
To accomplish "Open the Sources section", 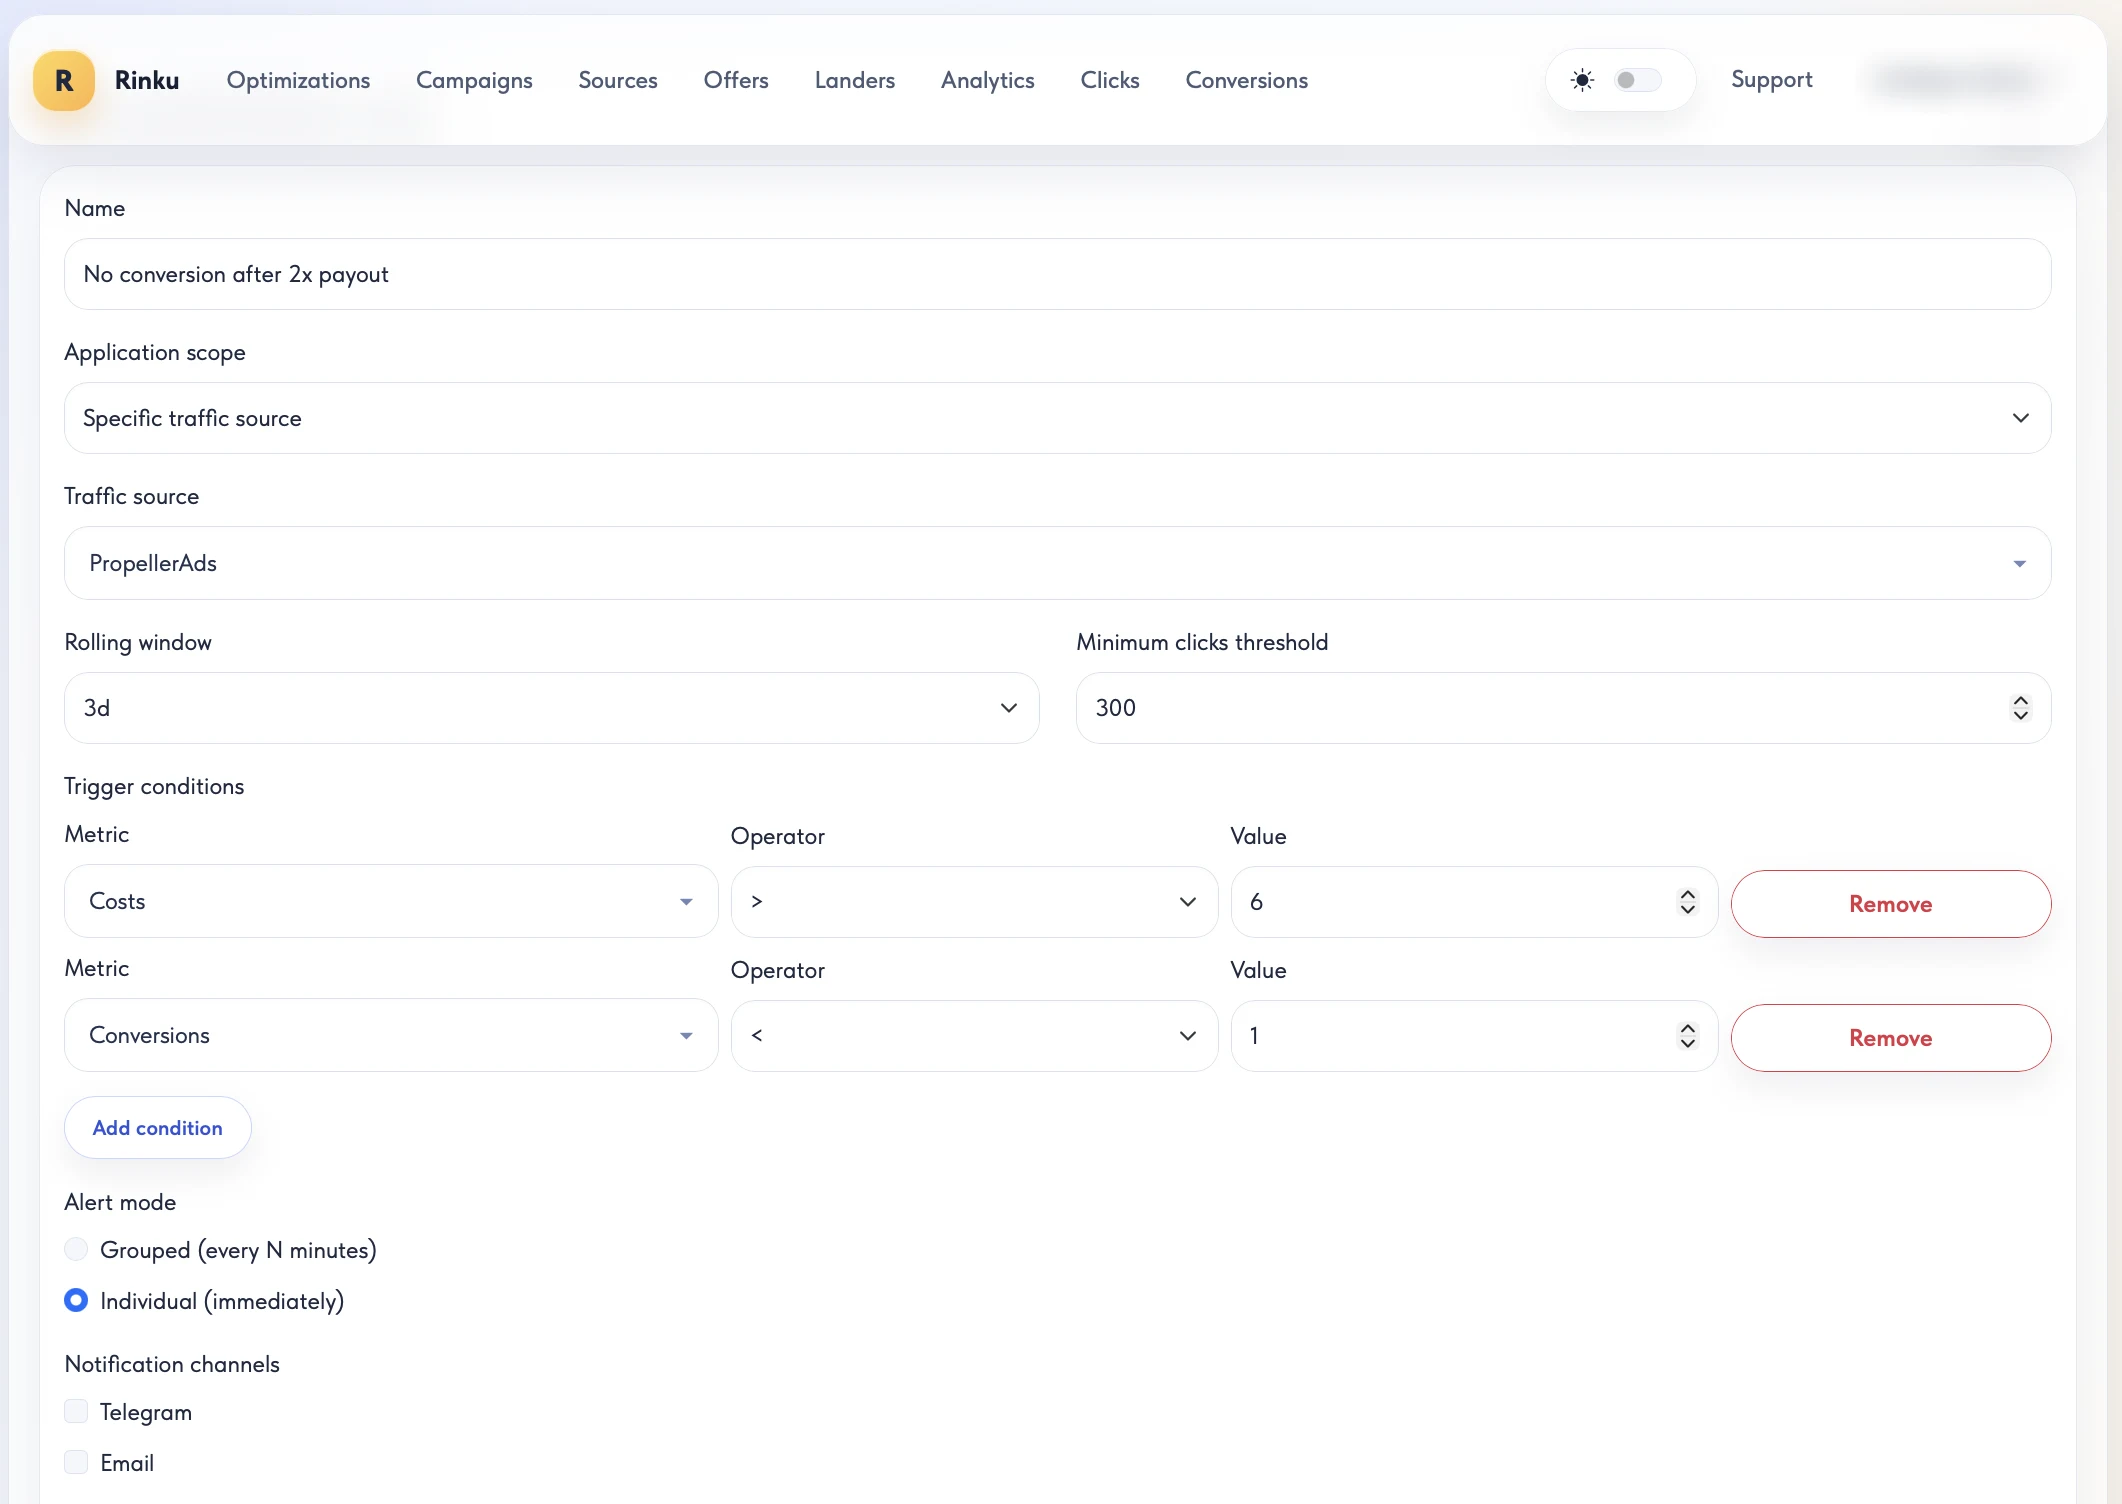I will tap(618, 80).
